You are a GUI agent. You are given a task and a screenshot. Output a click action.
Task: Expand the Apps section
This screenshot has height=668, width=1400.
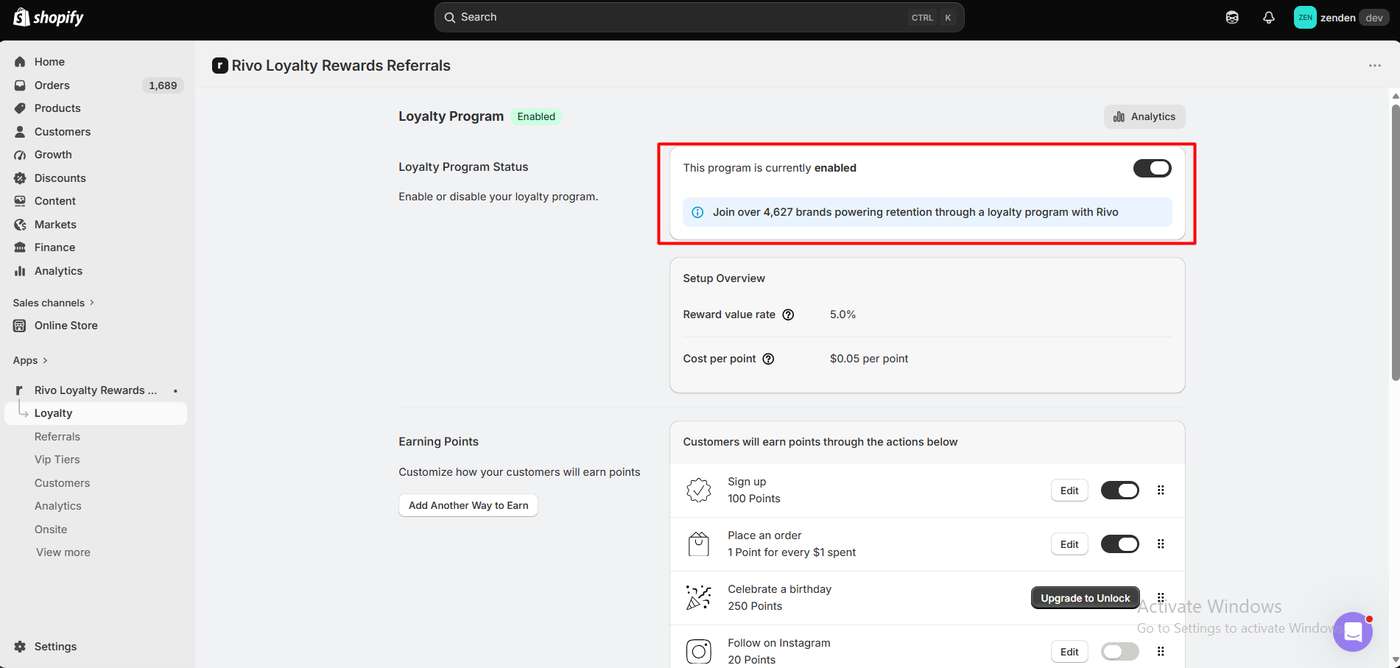pyautogui.click(x=31, y=361)
